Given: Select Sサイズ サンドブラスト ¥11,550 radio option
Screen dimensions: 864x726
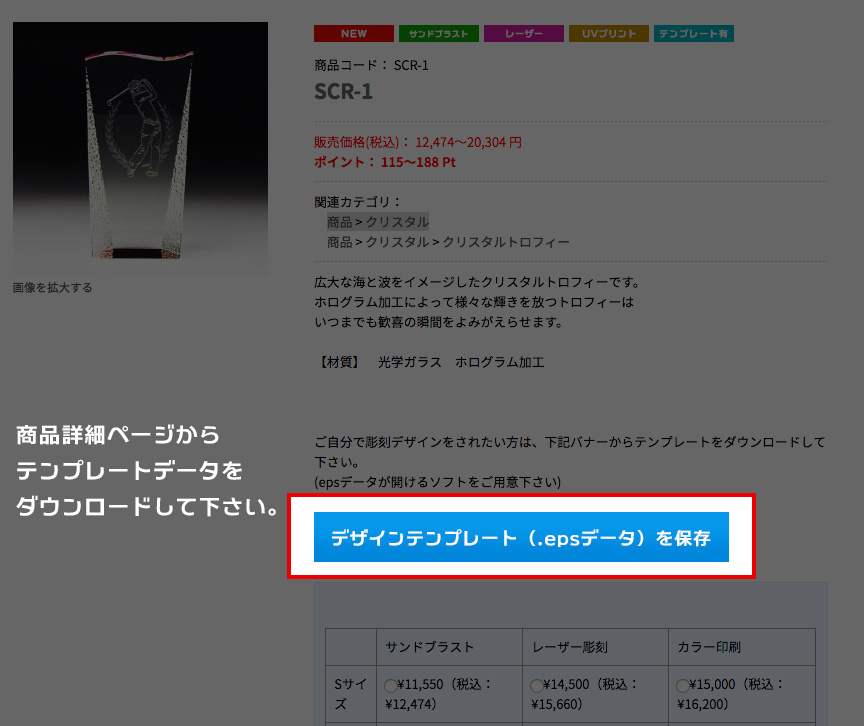Looking at the screenshot, I should (391, 685).
